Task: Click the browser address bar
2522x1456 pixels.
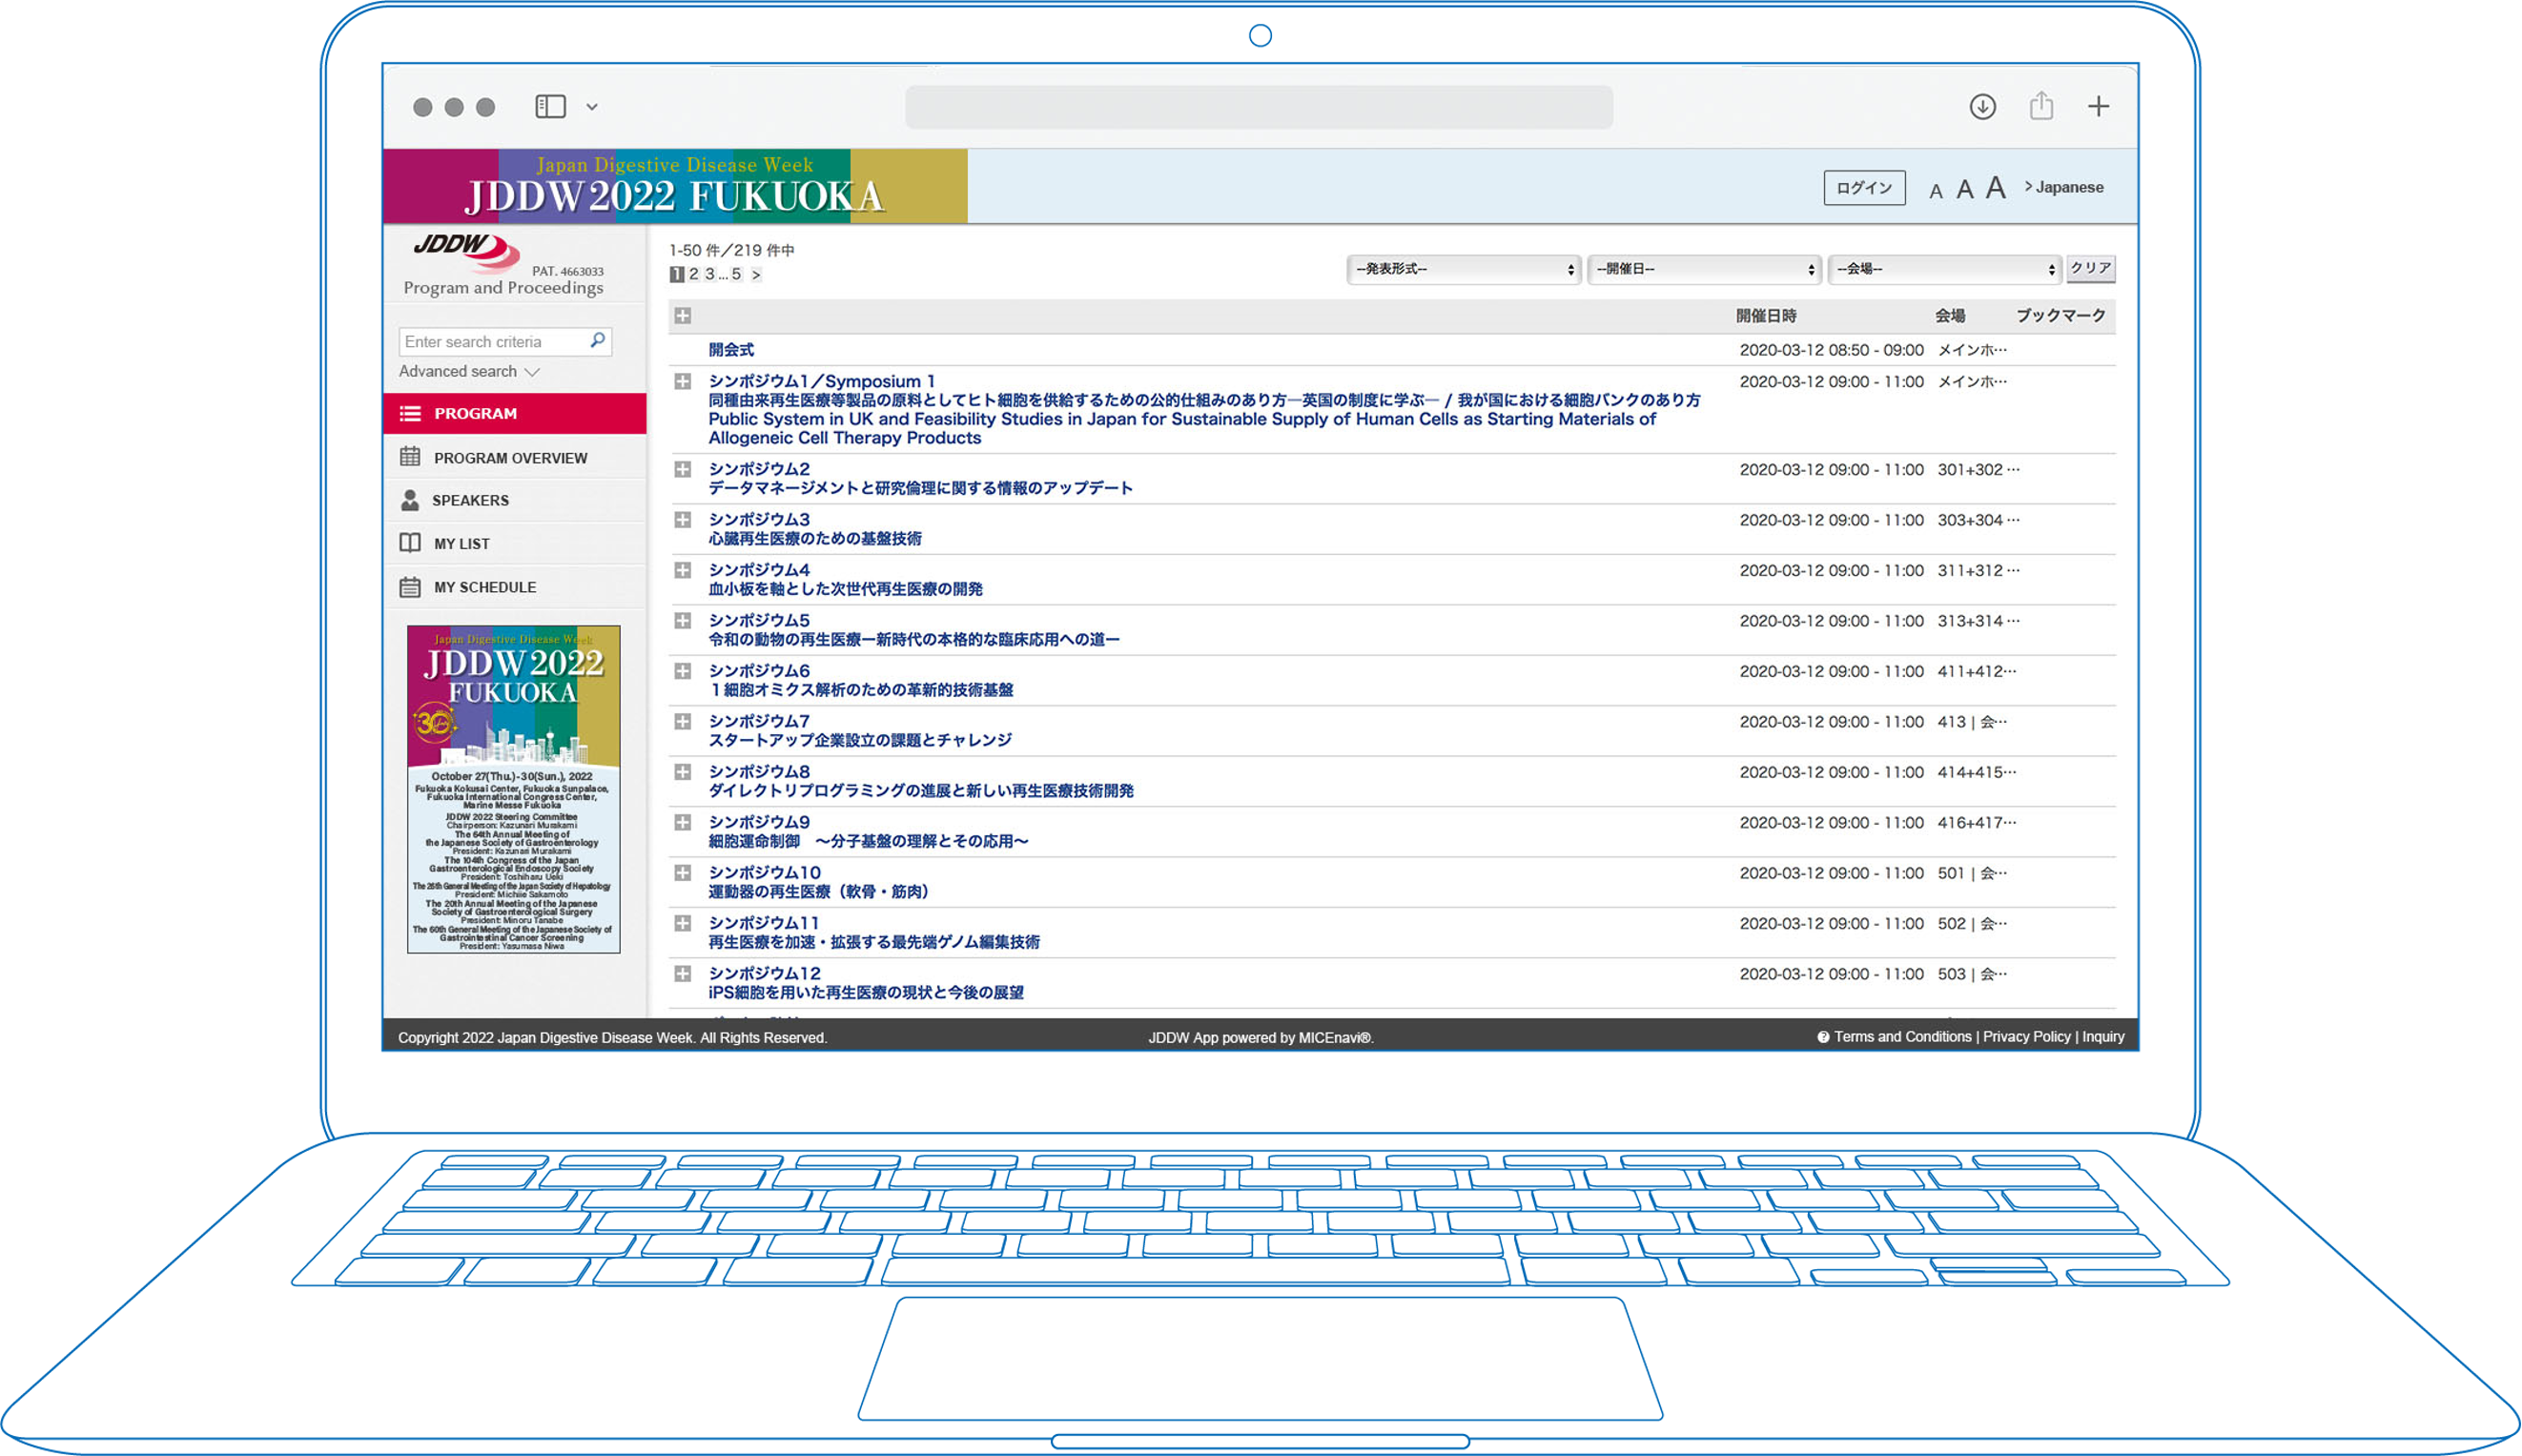Action: [x=1258, y=107]
